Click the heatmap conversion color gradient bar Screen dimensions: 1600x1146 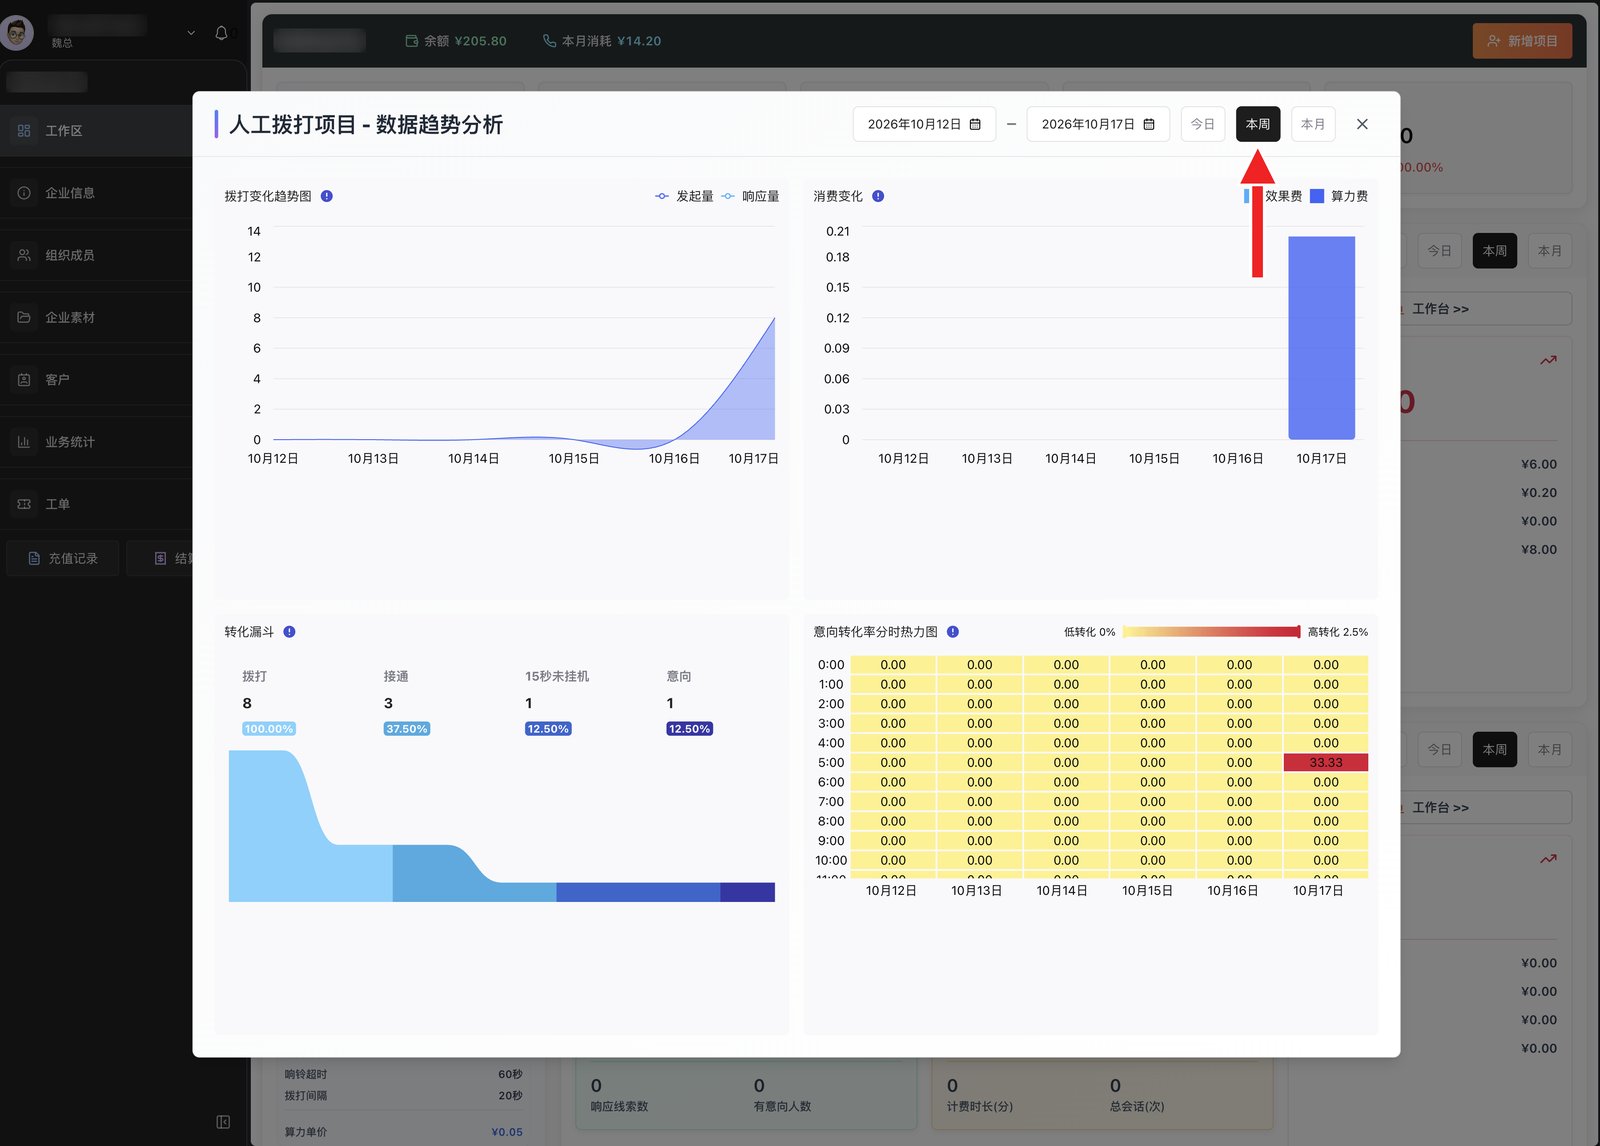click(1211, 632)
